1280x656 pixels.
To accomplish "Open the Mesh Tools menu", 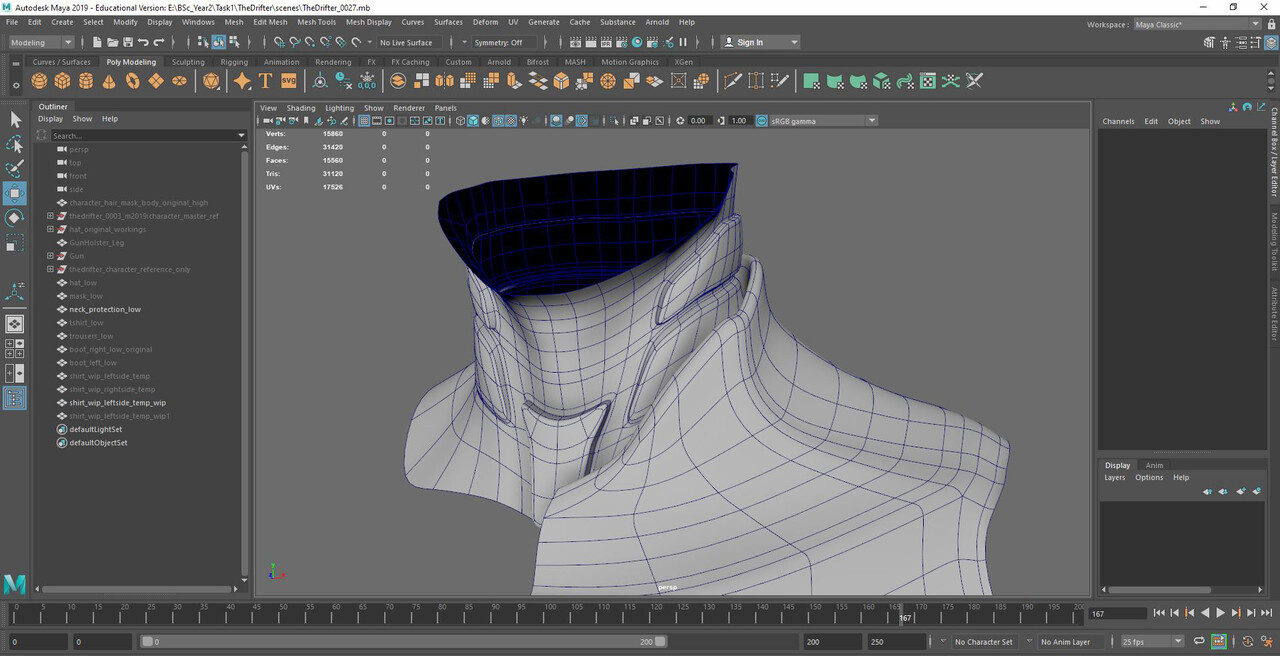I will pos(316,21).
